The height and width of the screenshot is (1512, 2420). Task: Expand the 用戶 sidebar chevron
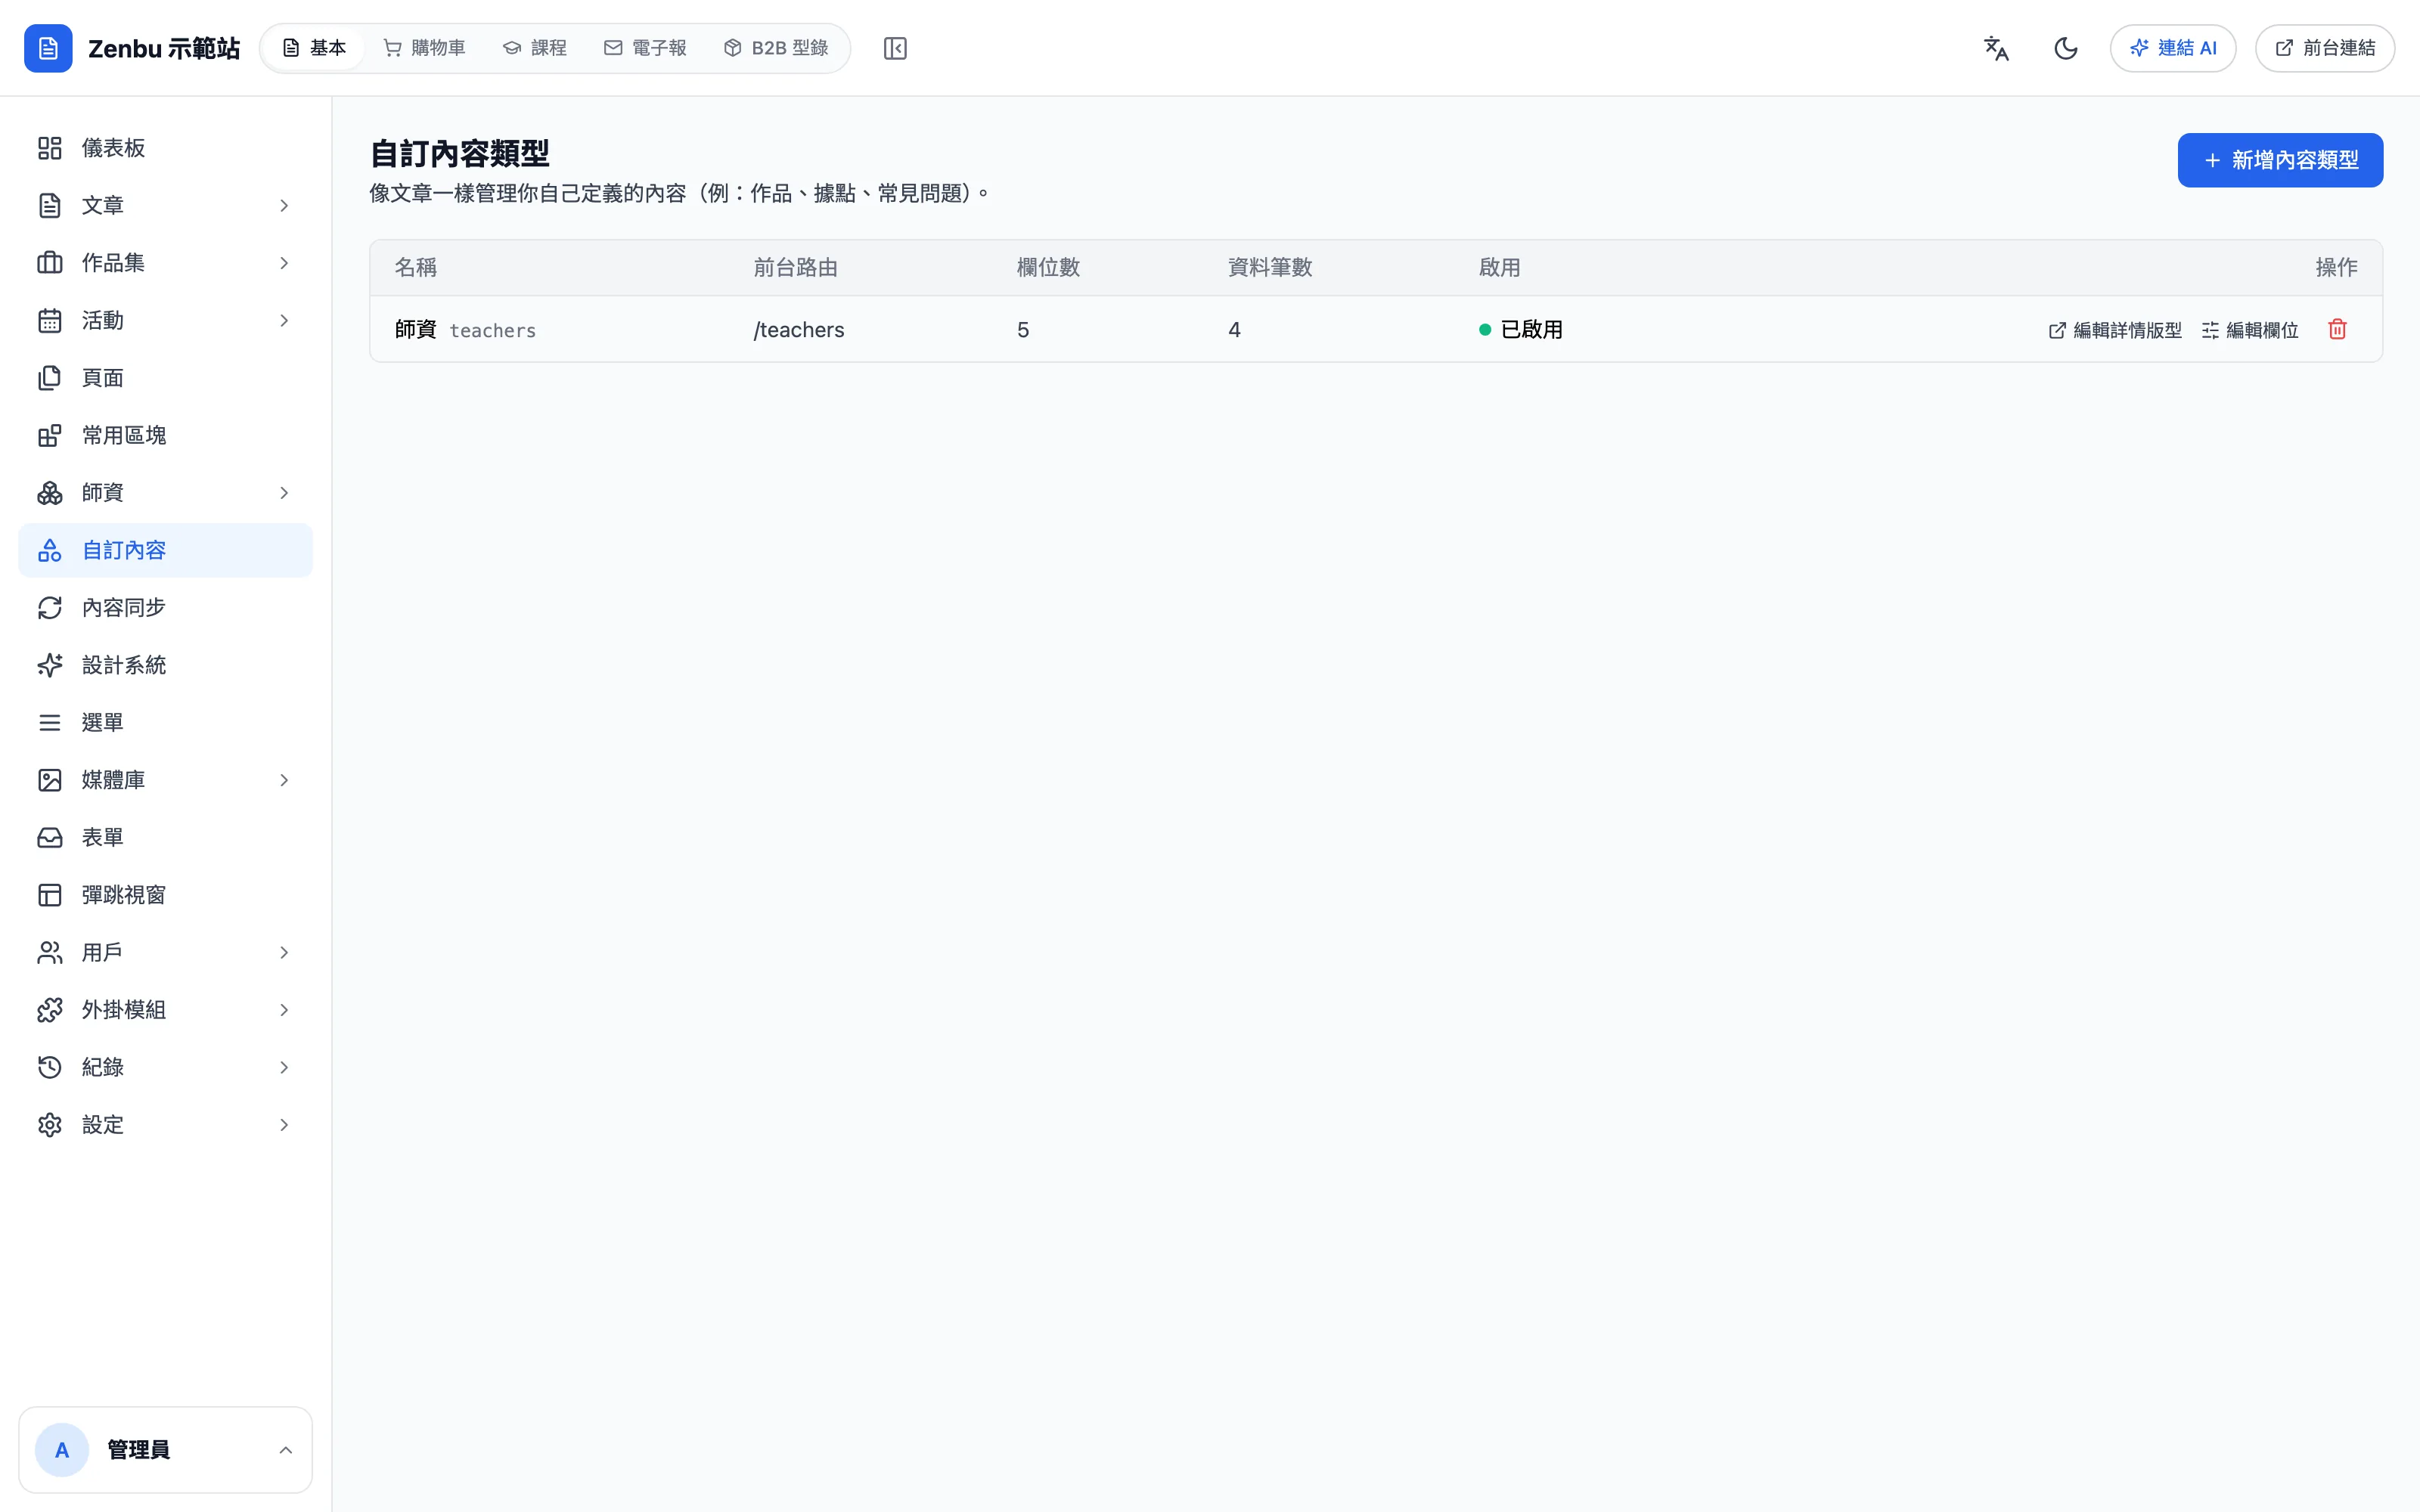coord(284,952)
